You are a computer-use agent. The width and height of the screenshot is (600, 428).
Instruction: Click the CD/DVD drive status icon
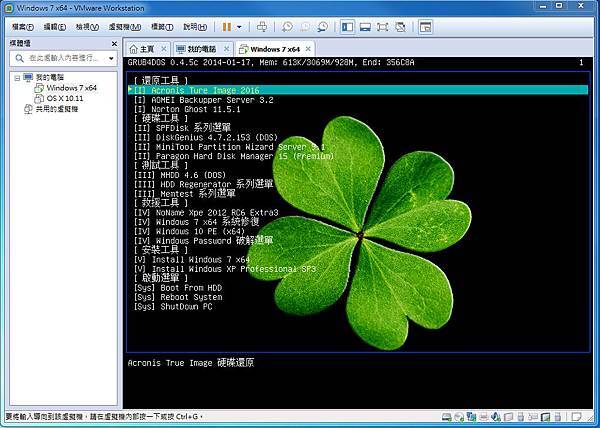tap(459, 417)
